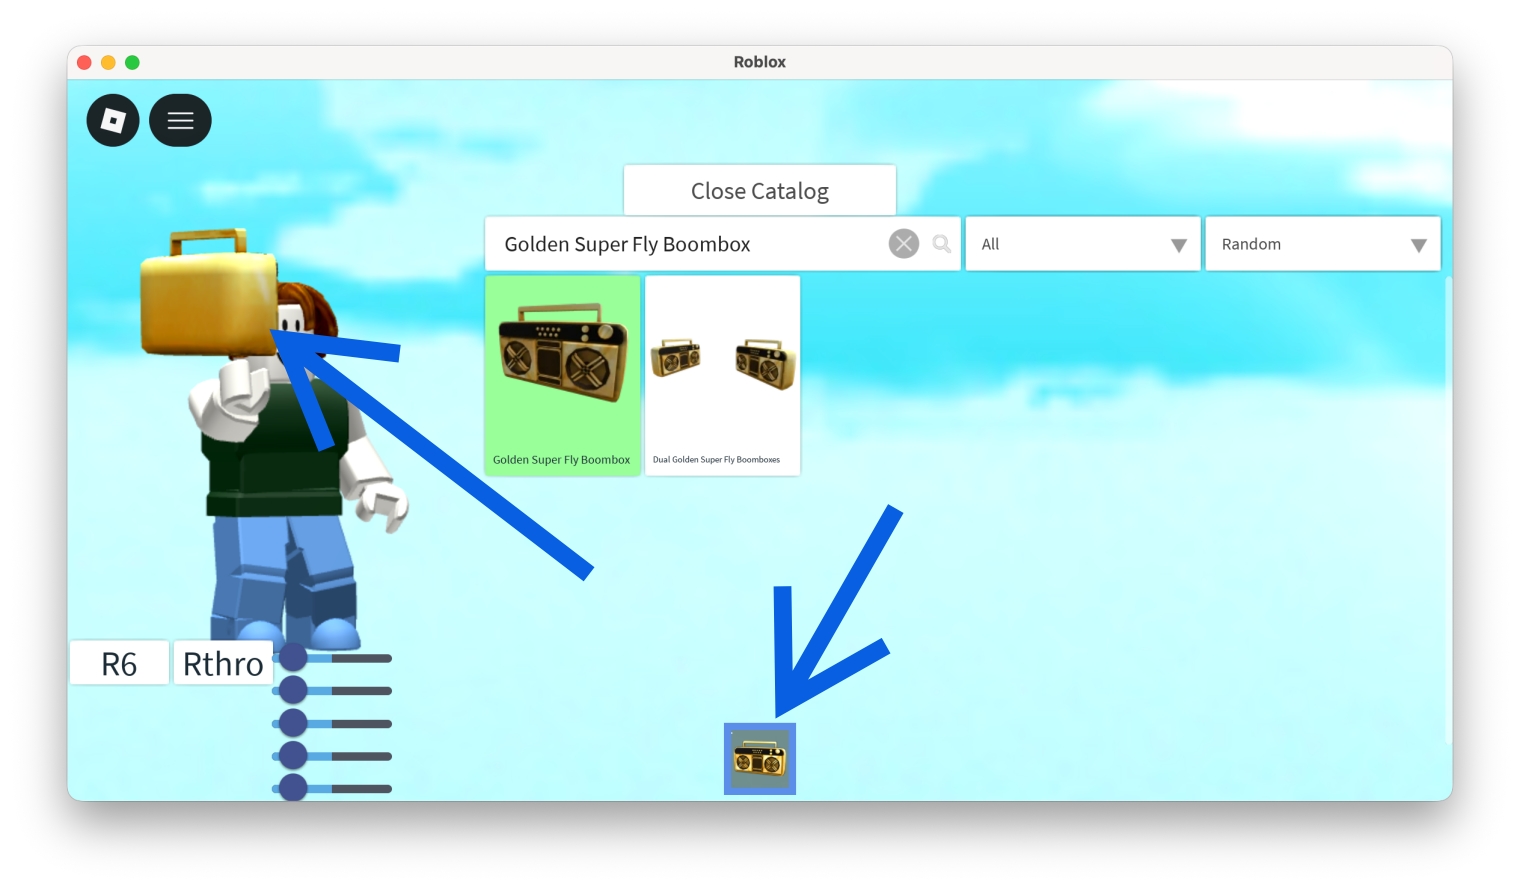Screen dimensions: 1520x890
Task: Click the Roblox logo icon
Action: pyautogui.click(x=113, y=120)
